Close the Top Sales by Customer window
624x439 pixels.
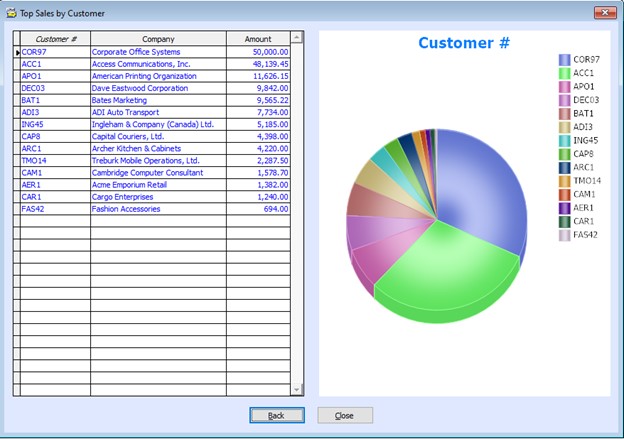pos(603,13)
